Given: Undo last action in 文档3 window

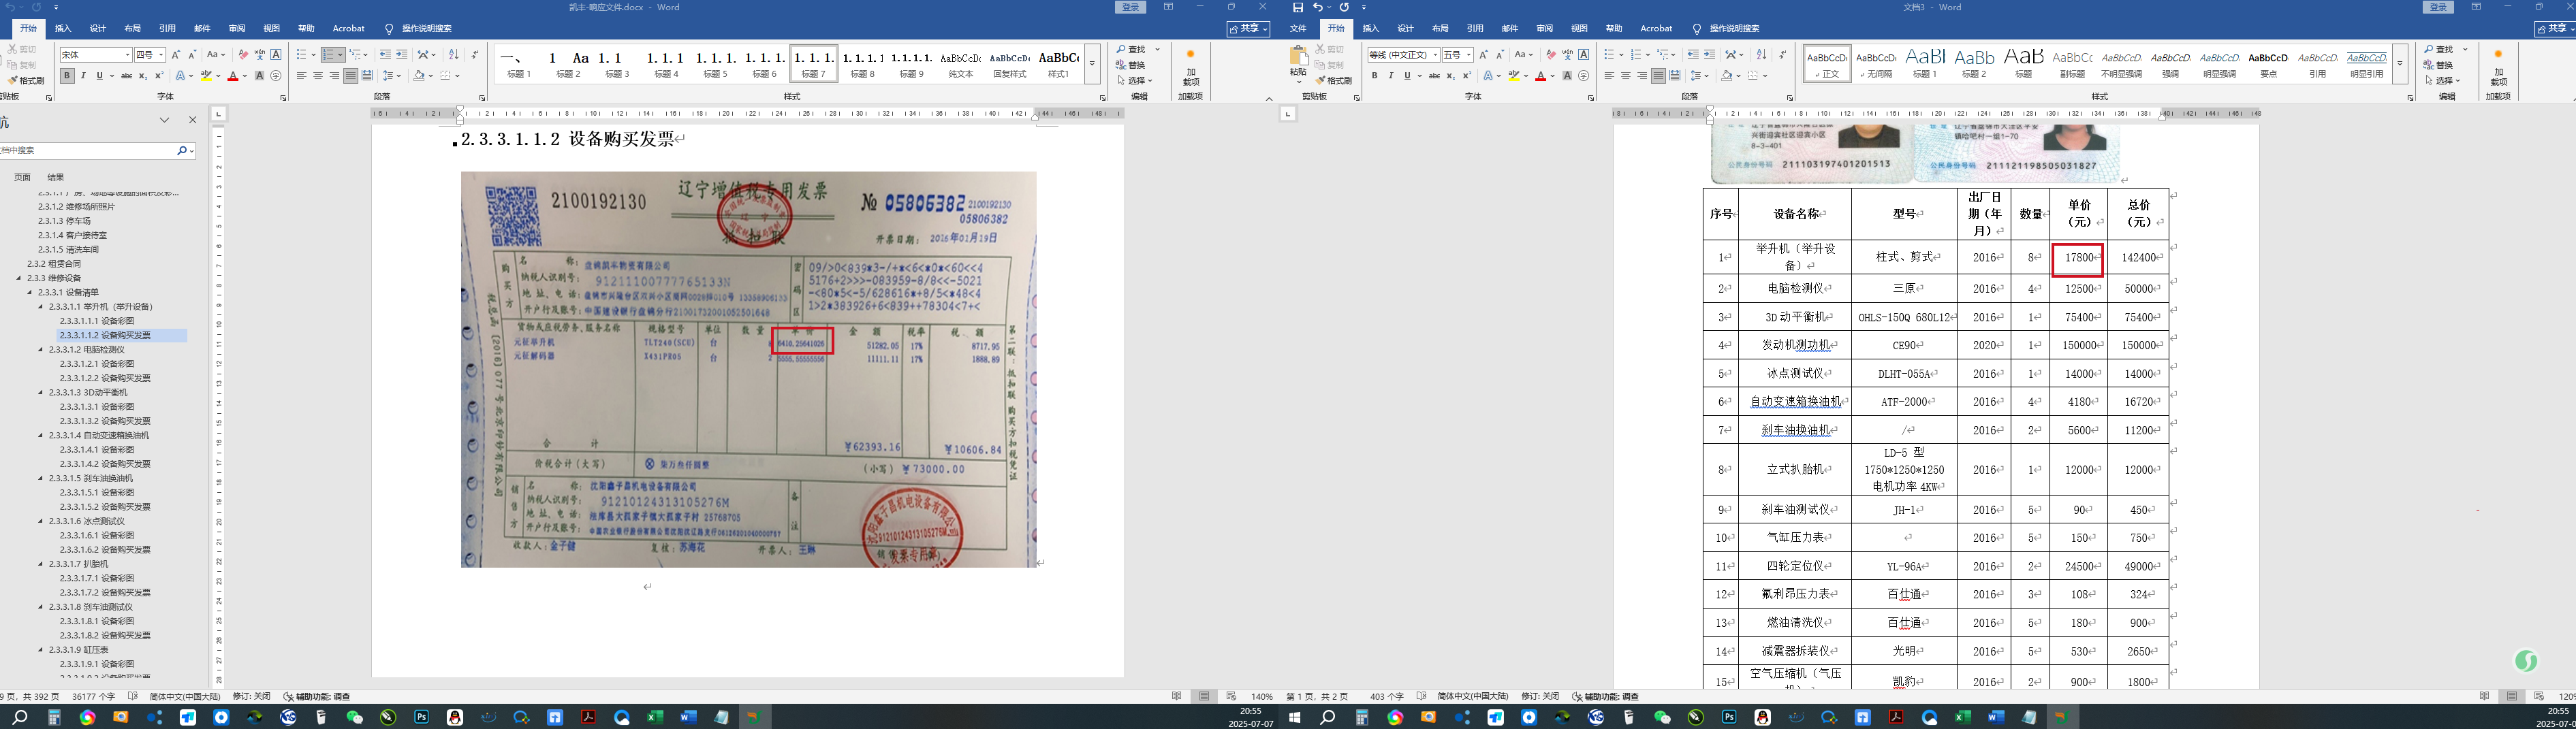Looking at the screenshot, I should pos(1318,7).
